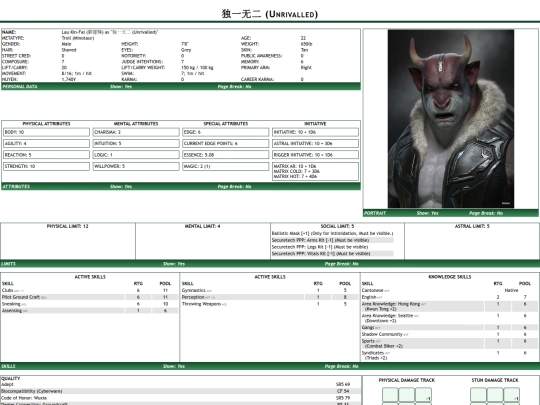Select the WILLPOWER: 5 attribute box

(x=136, y=166)
